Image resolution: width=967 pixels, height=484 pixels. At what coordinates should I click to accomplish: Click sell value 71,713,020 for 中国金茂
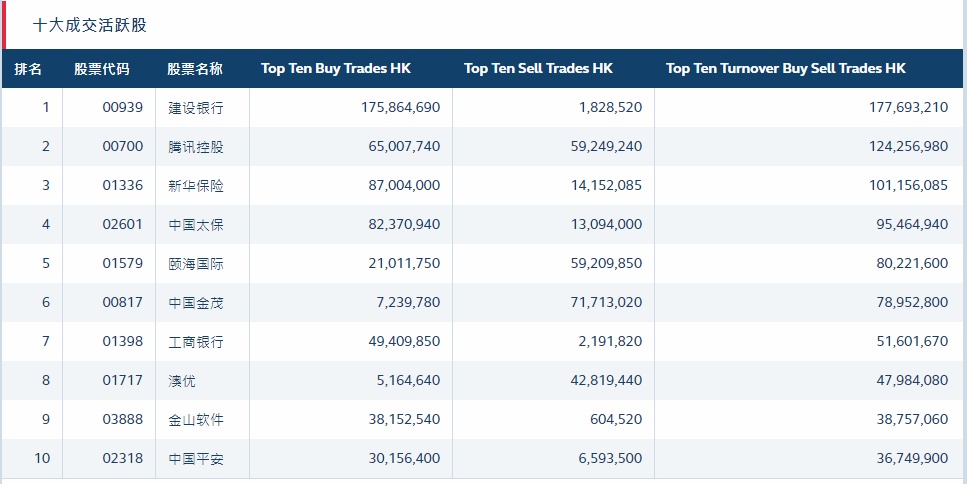pyautogui.click(x=601, y=303)
